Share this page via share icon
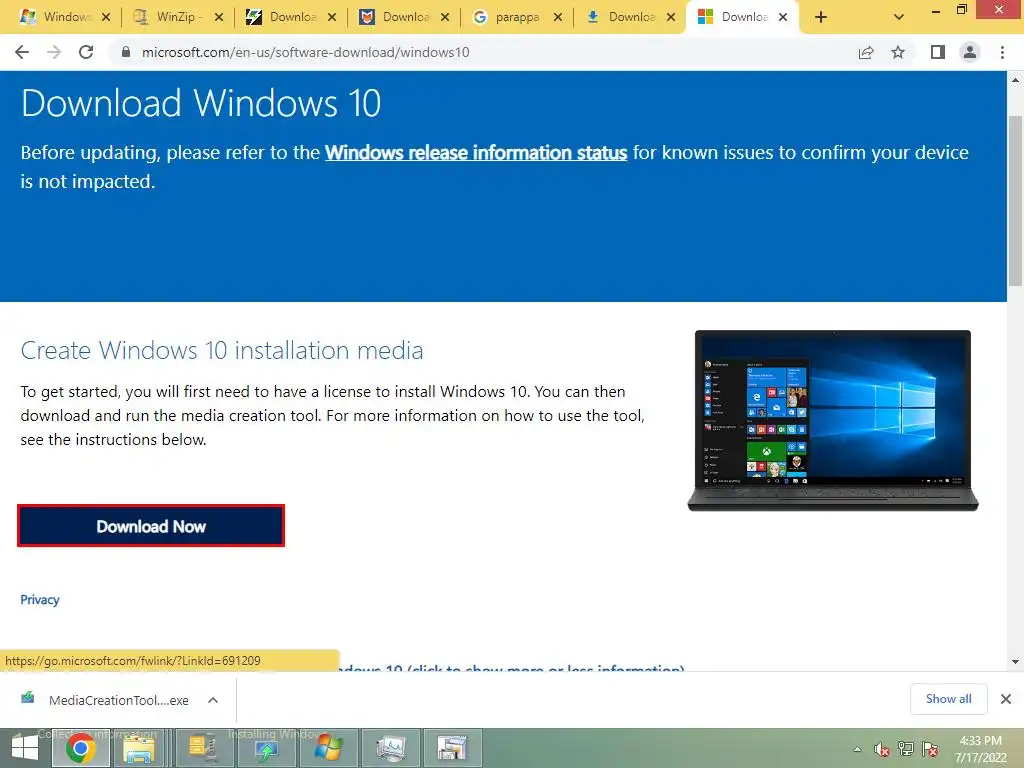This screenshot has width=1024, height=768. click(x=866, y=52)
